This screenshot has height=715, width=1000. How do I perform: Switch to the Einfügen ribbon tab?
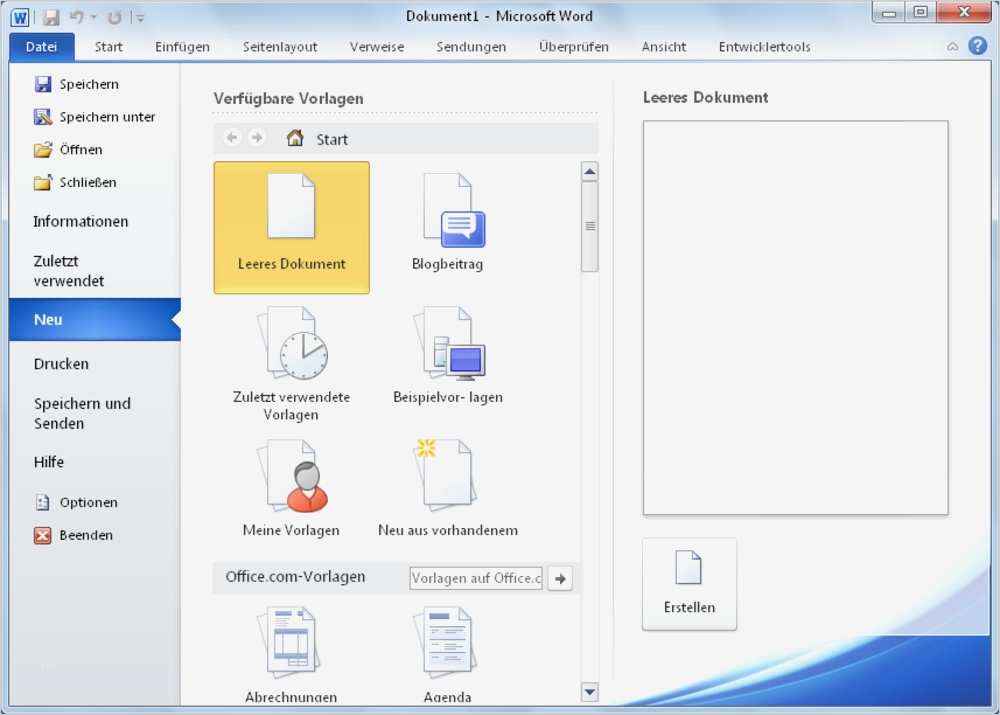pos(182,46)
